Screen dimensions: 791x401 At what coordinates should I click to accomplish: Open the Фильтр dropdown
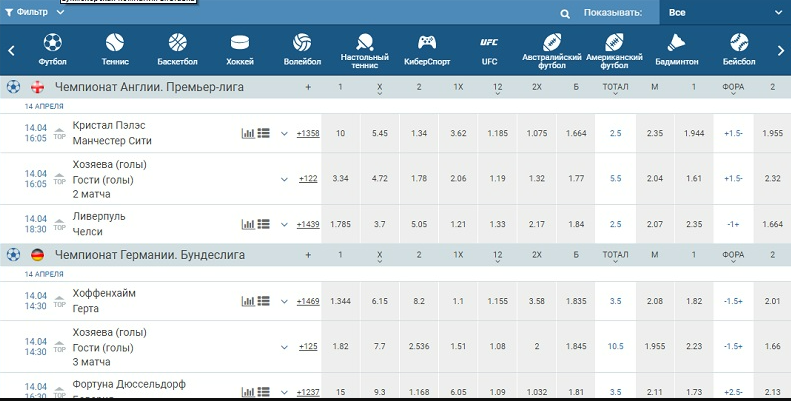[34, 12]
